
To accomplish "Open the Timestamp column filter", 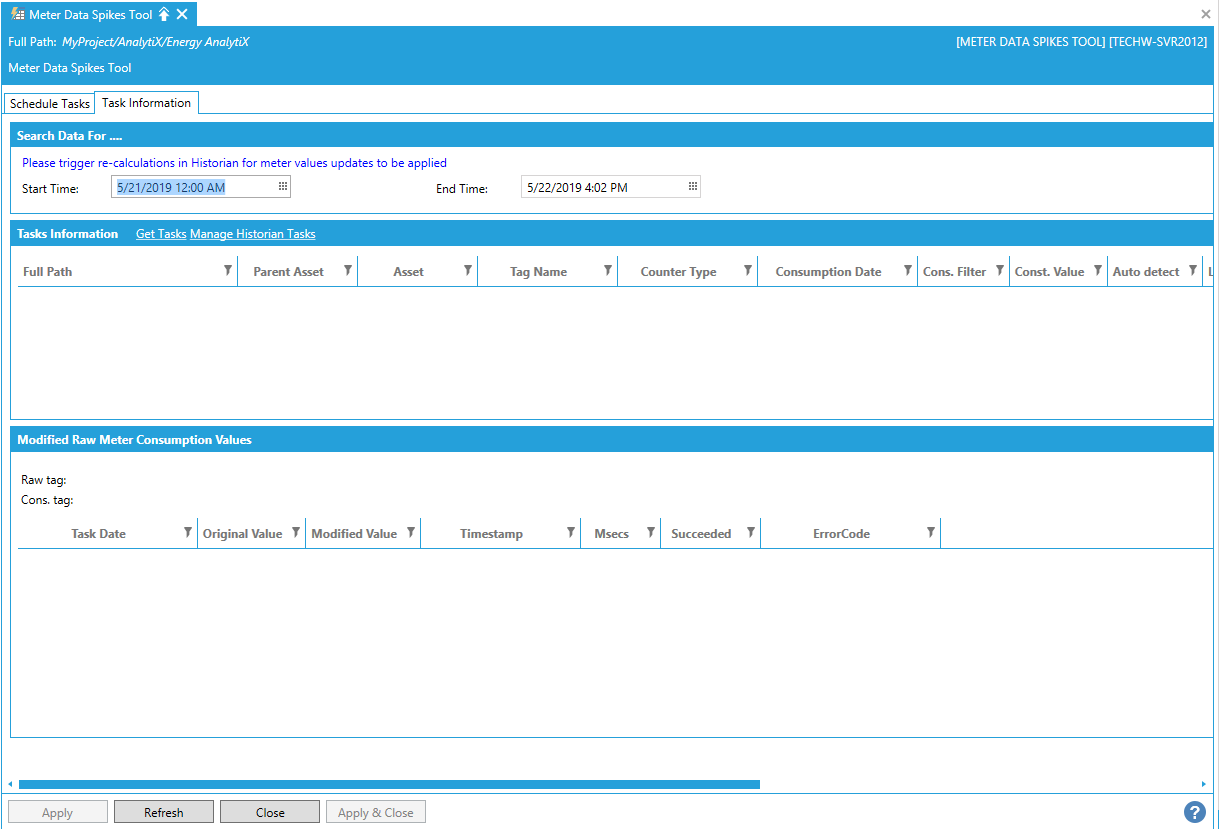I will [x=570, y=533].
